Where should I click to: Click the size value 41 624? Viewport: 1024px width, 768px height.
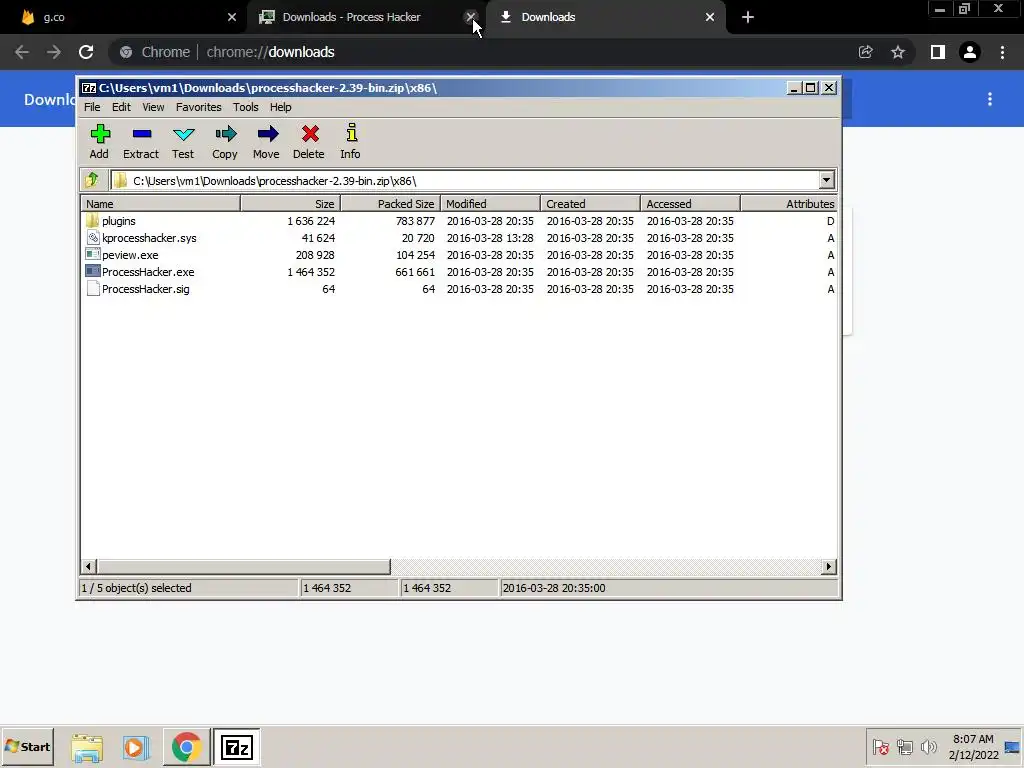(318, 238)
